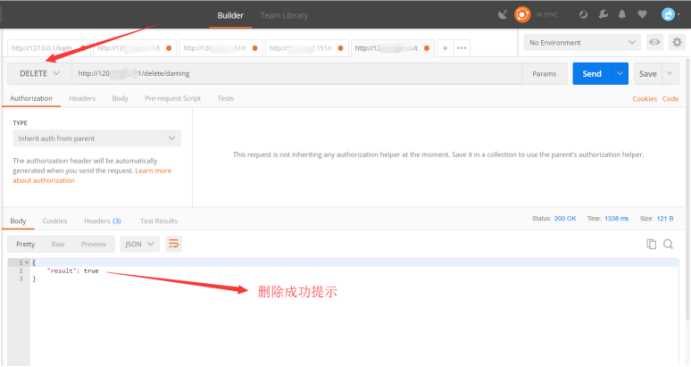Open the No Environment dropdown

582,43
